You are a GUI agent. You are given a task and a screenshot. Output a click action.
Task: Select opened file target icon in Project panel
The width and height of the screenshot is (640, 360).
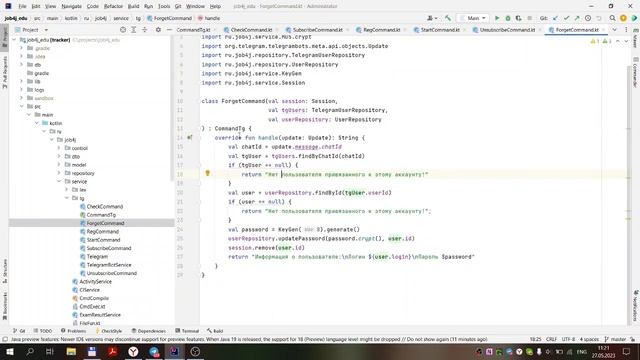point(123,30)
